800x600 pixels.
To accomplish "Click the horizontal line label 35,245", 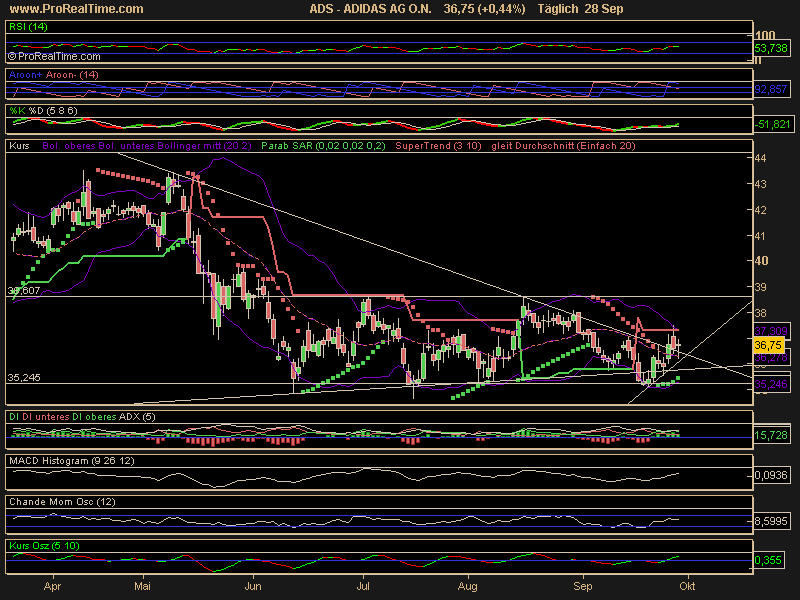I will pyautogui.click(x=24, y=378).
